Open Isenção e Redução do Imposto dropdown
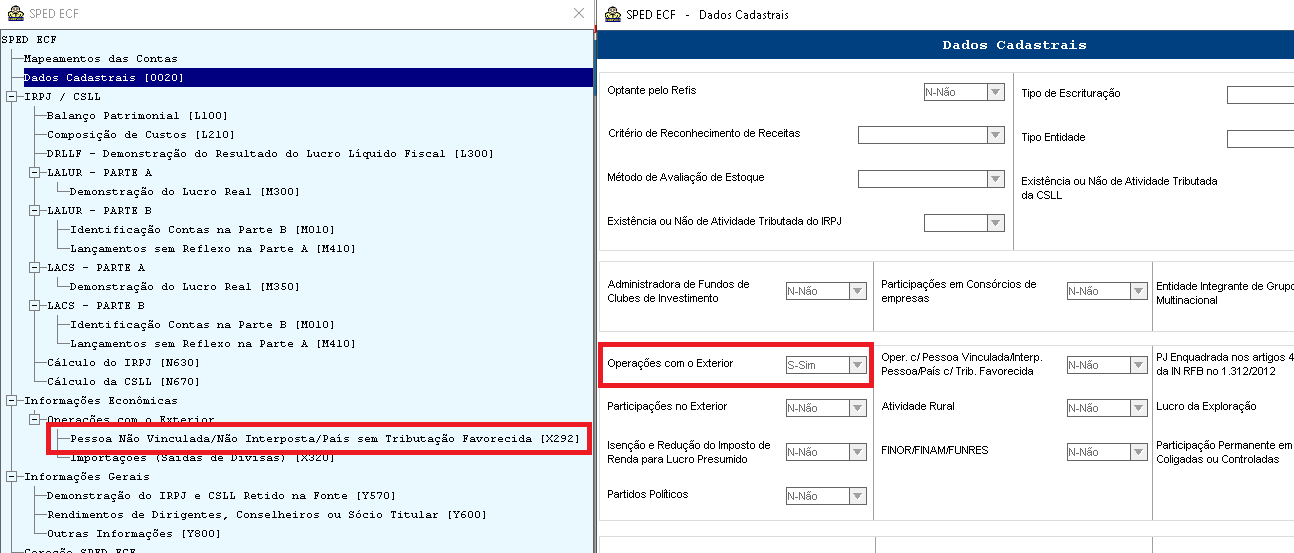Viewport: 1294px width, 553px height. pos(857,452)
